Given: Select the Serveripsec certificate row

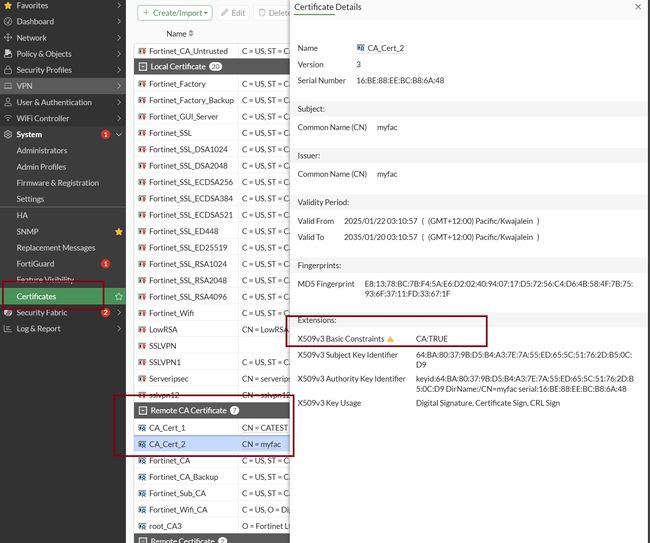Looking at the screenshot, I should click(212, 378).
